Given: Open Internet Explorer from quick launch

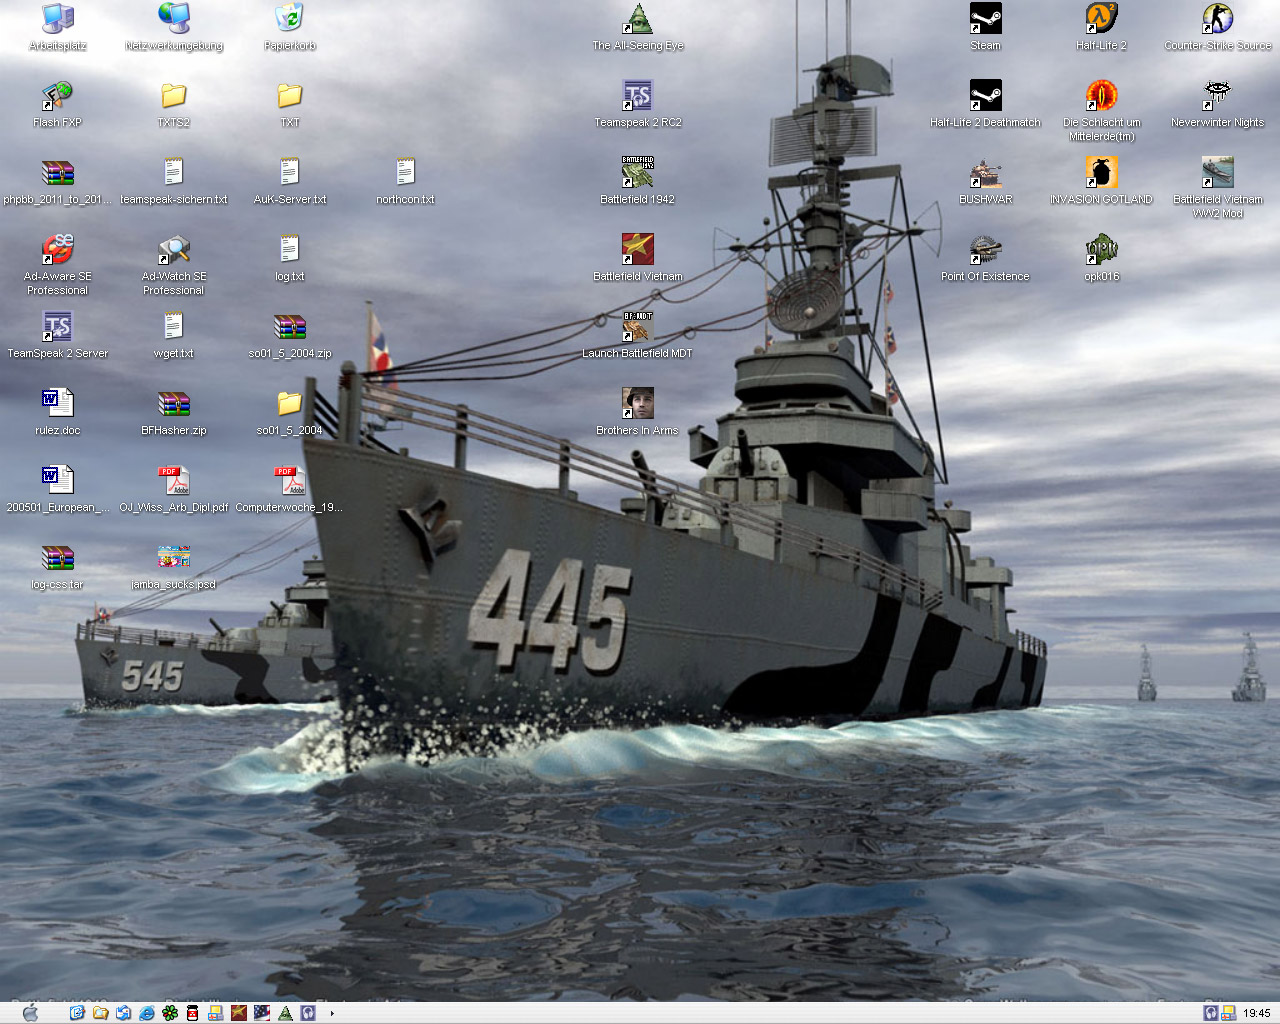Looking at the screenshot, I should (x=147, y=1013).
